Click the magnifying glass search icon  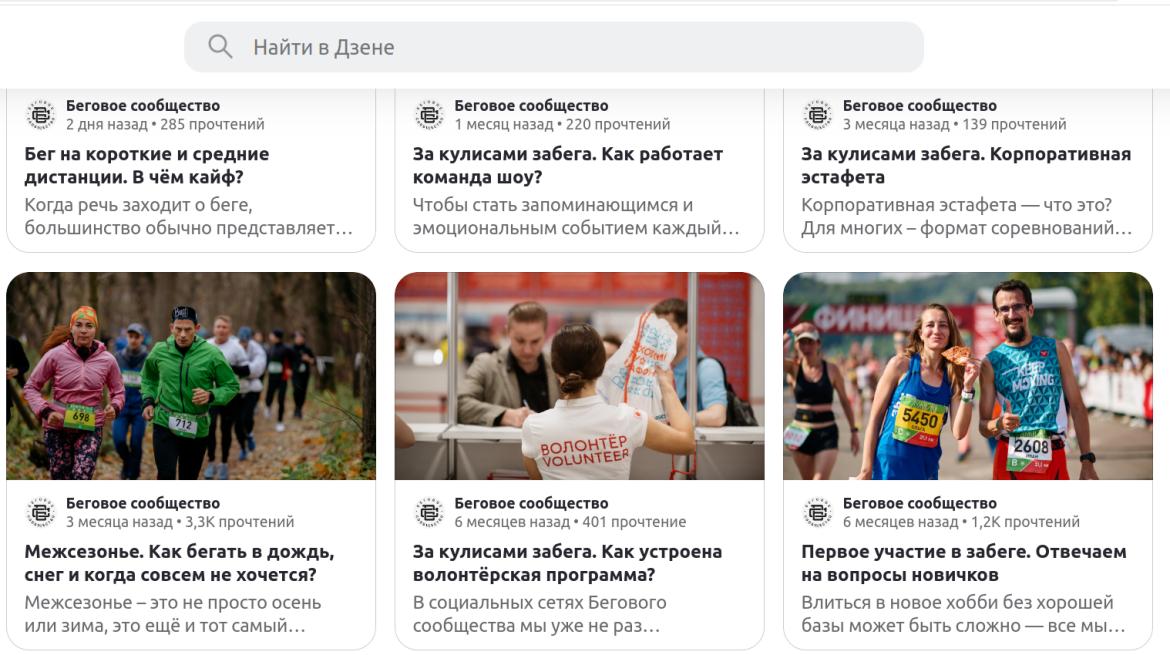(x=220, y=47)
